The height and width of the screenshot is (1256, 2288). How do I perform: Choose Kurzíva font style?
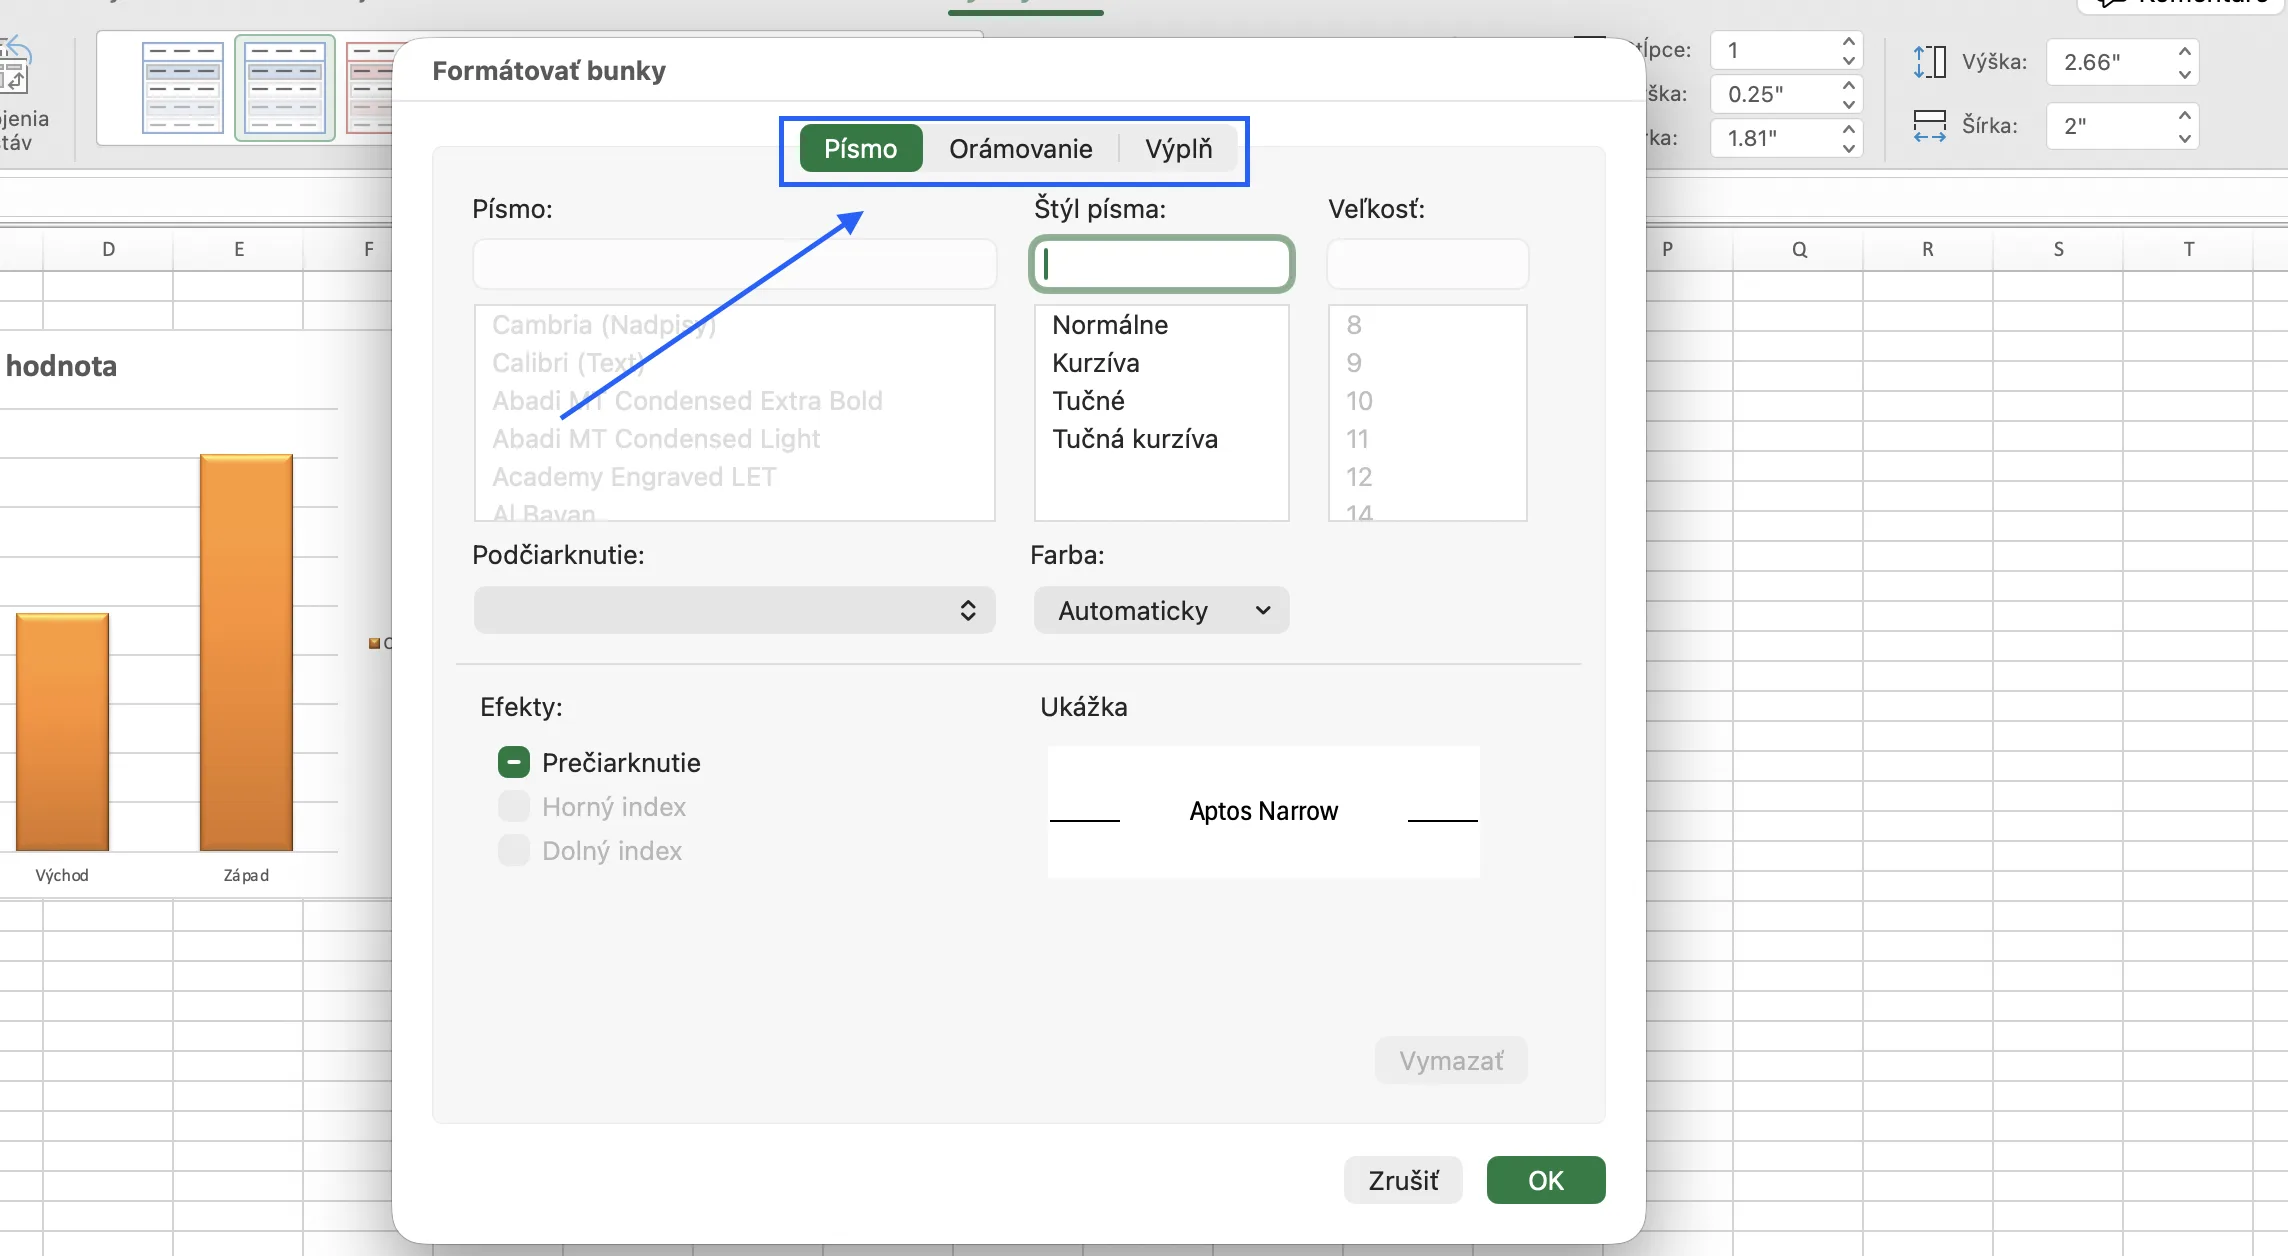click(1096, 363)
